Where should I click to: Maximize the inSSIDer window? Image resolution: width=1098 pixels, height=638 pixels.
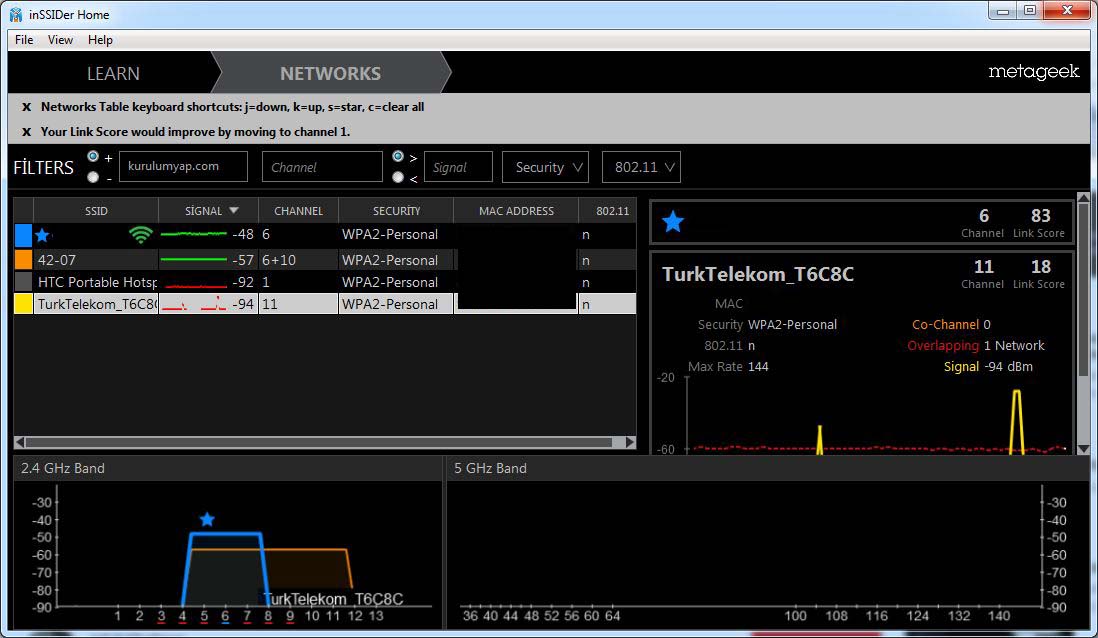coord(1029,11)
